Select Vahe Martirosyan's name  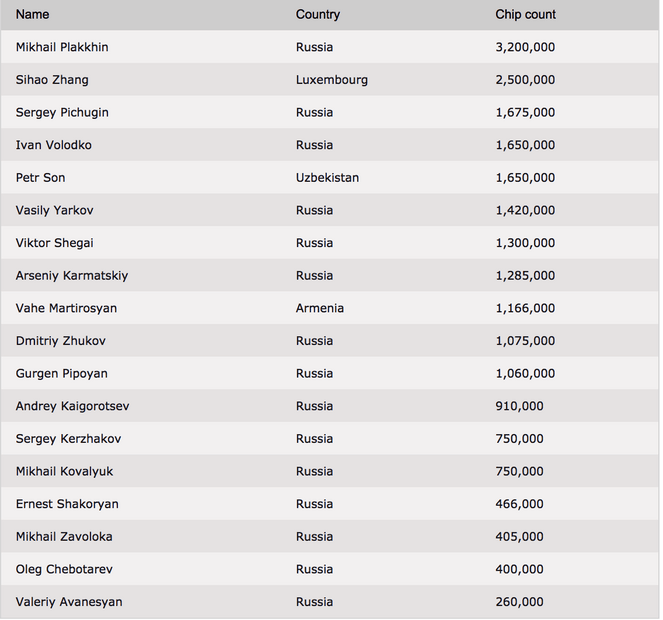coord(66,308)
